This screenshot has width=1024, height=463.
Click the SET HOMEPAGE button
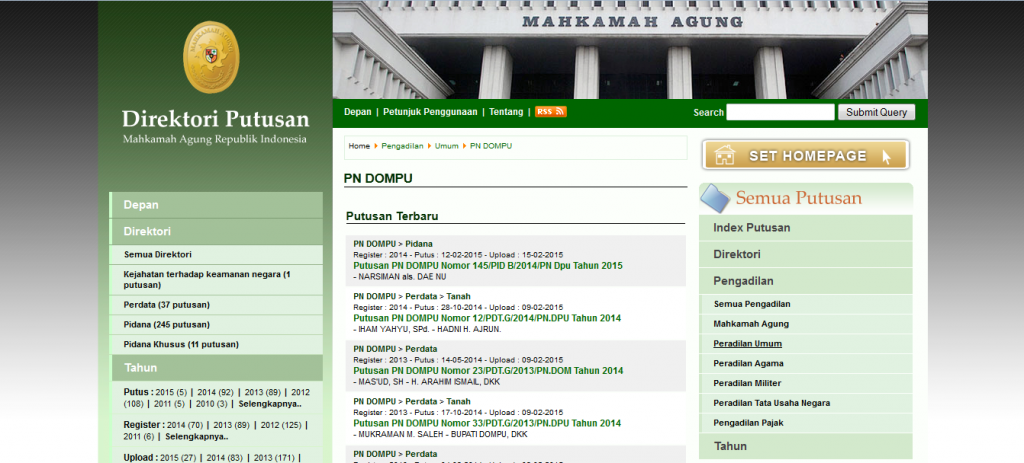click(x=805, y=155)
